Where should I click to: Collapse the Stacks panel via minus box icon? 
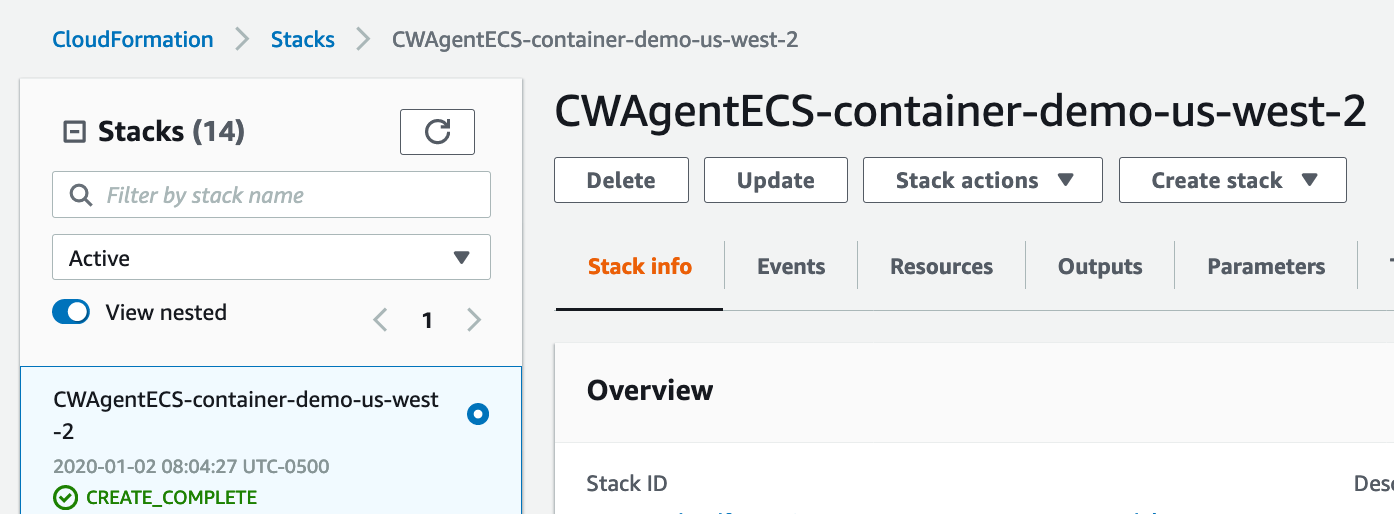point(74,132)
